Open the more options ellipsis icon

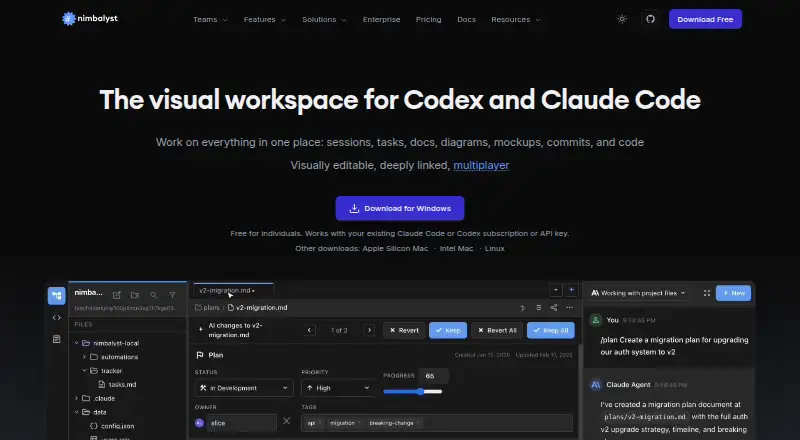click(x=569, y=307)
